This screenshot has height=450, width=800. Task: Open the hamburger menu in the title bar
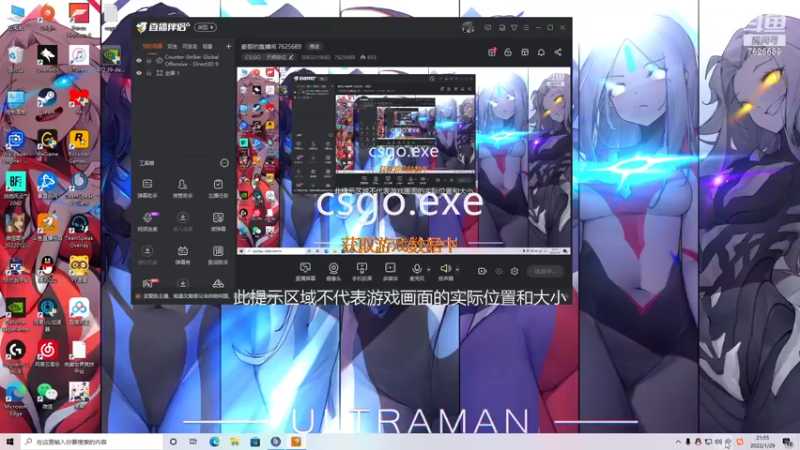pos(526,28)
